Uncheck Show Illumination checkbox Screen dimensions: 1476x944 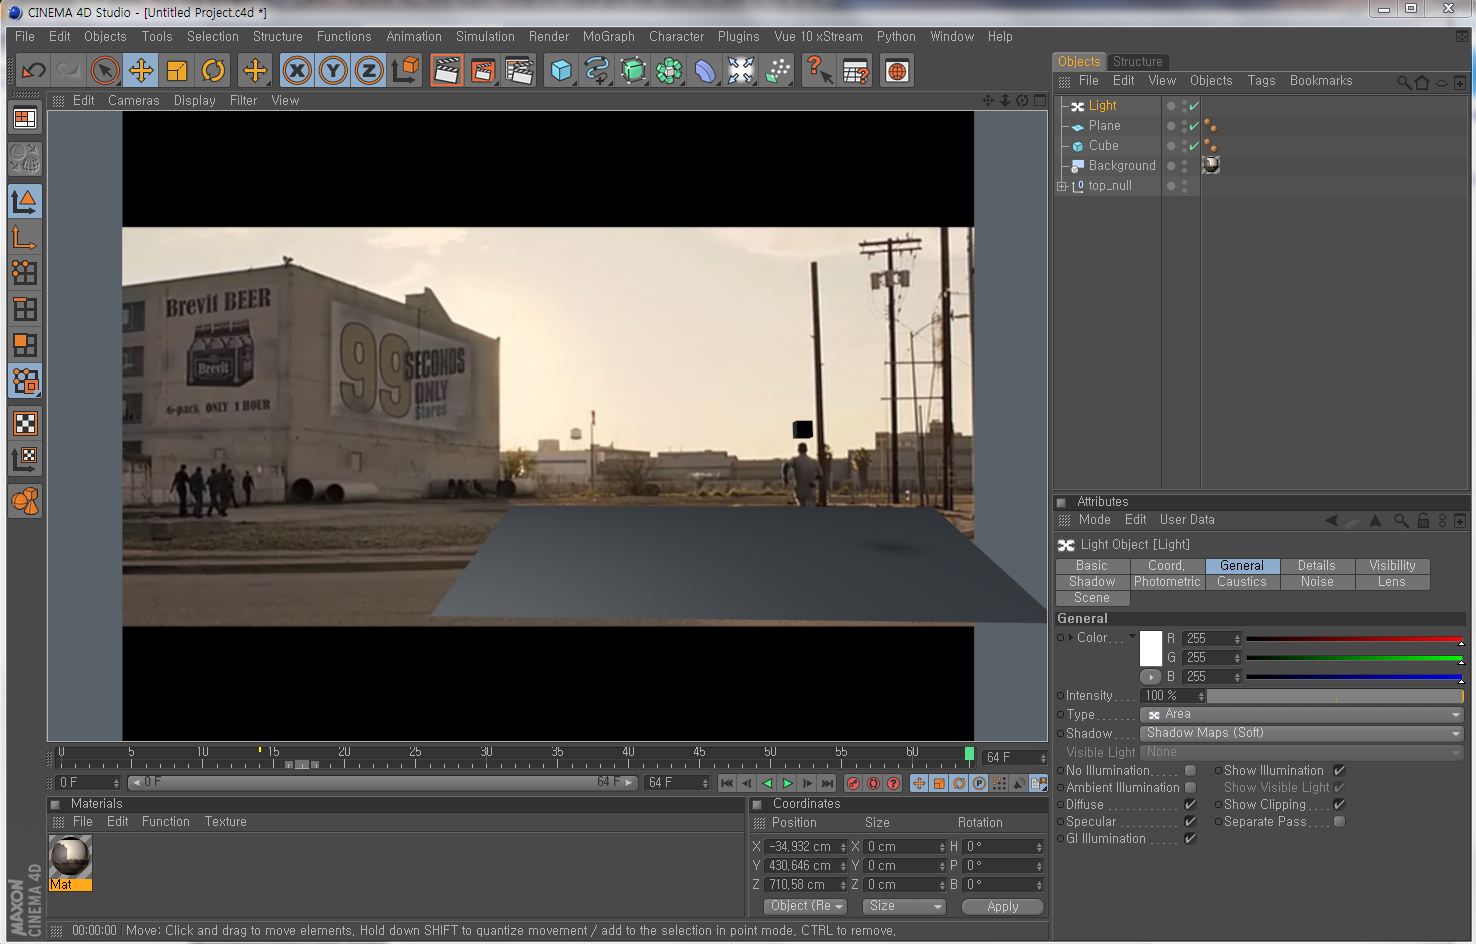coord(1339,771)
